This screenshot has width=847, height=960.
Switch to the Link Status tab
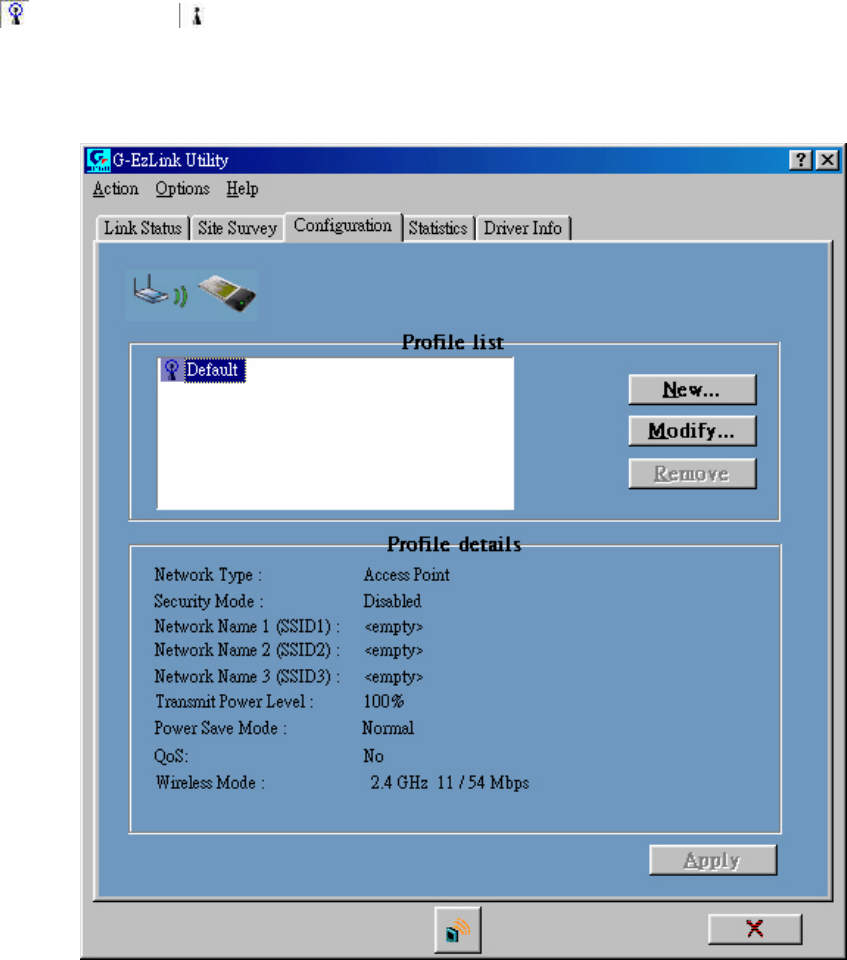[x=143, y=228]
